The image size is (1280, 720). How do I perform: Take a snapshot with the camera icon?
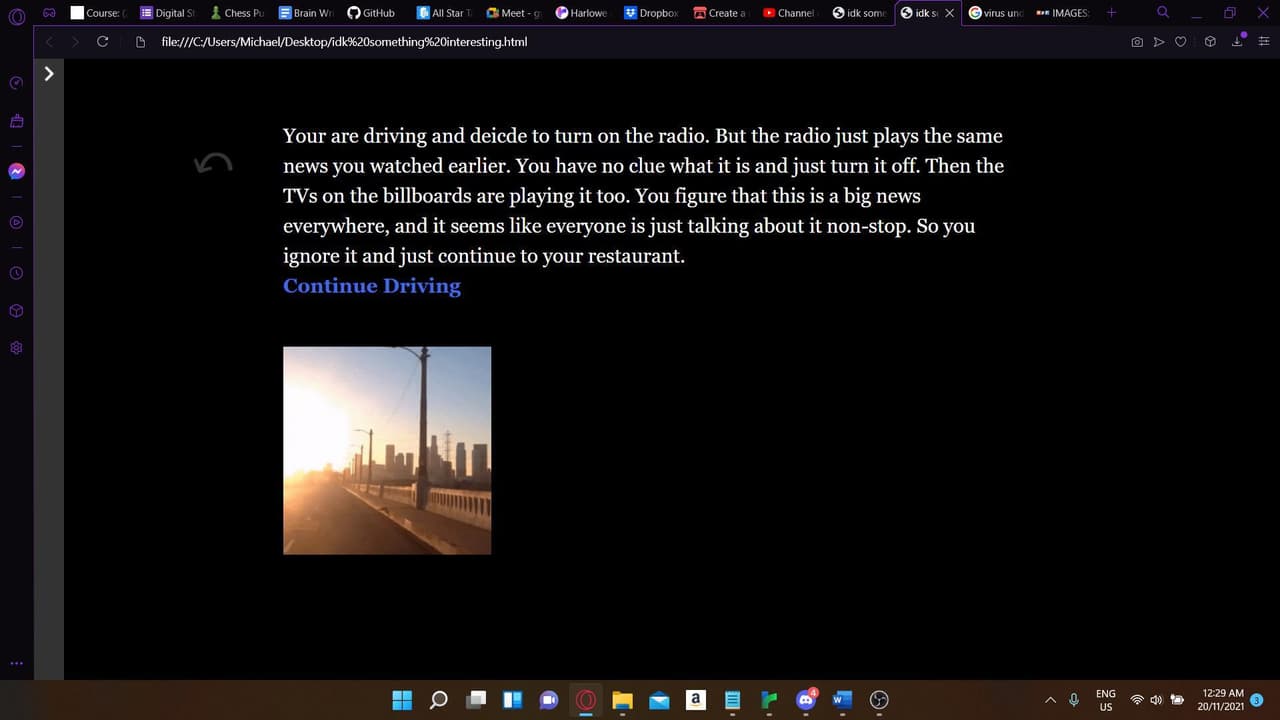[x=1137, y=42]
